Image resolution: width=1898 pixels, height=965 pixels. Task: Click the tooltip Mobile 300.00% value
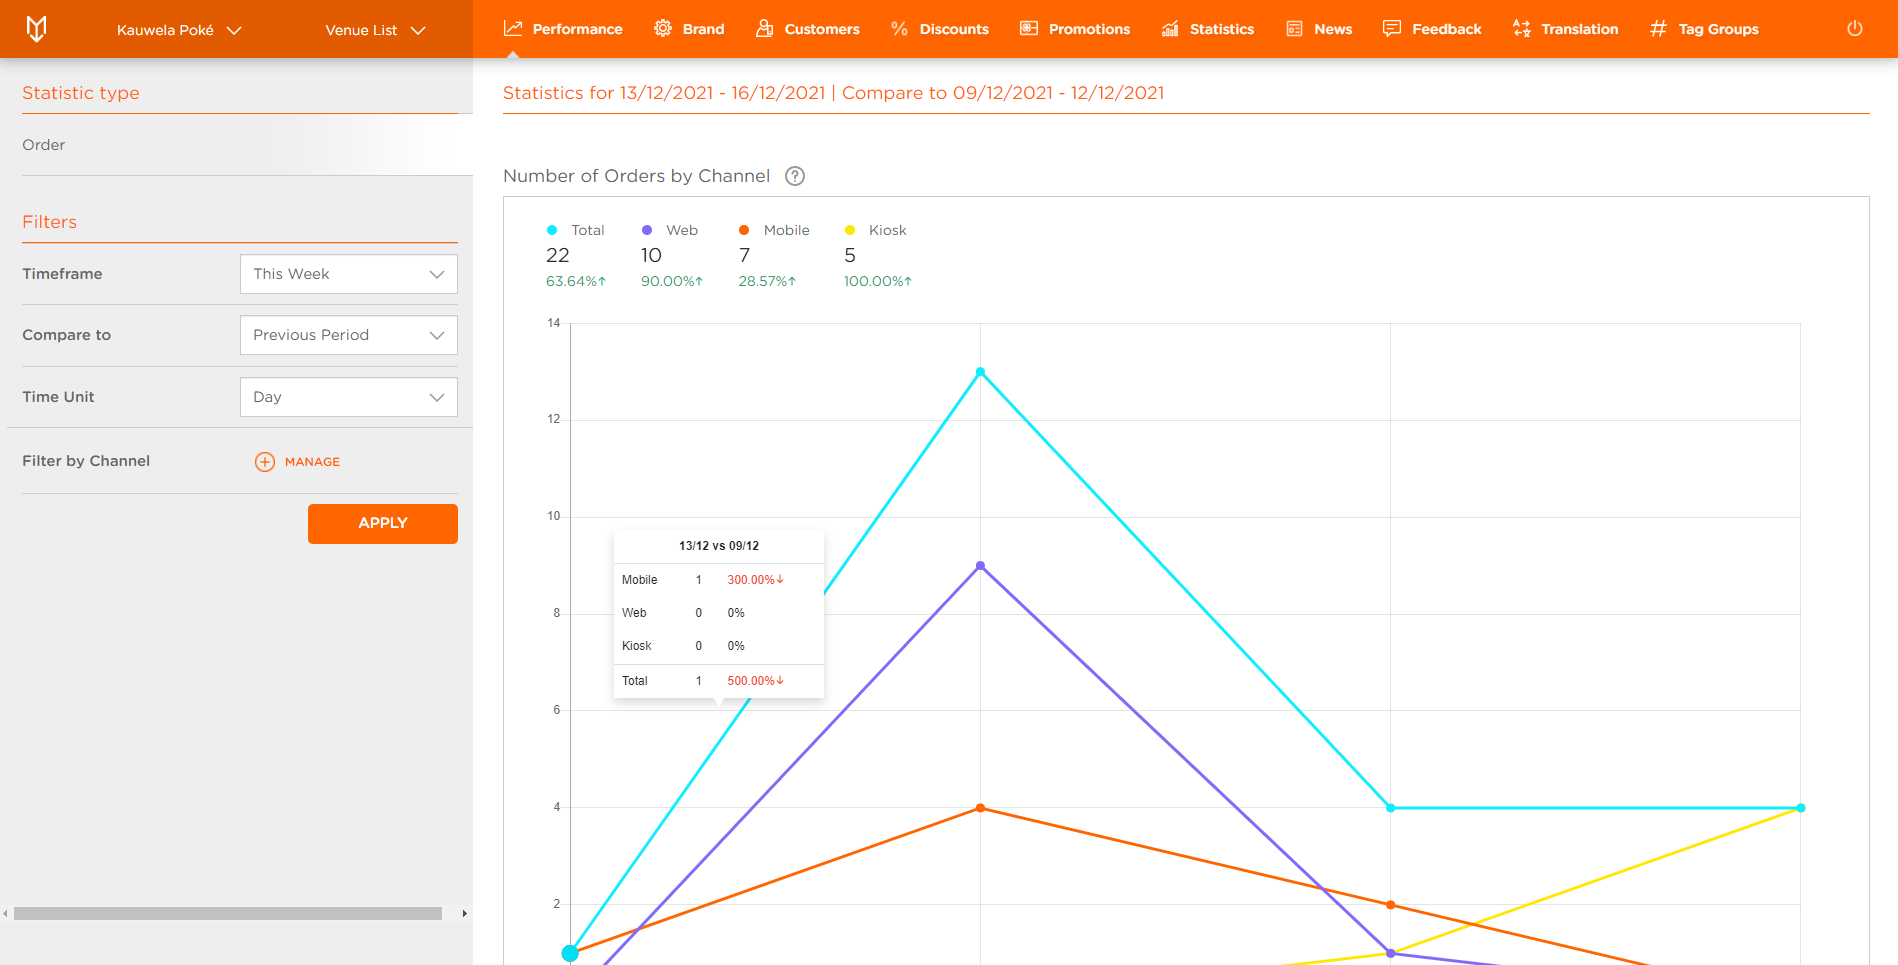coord(755,580)
